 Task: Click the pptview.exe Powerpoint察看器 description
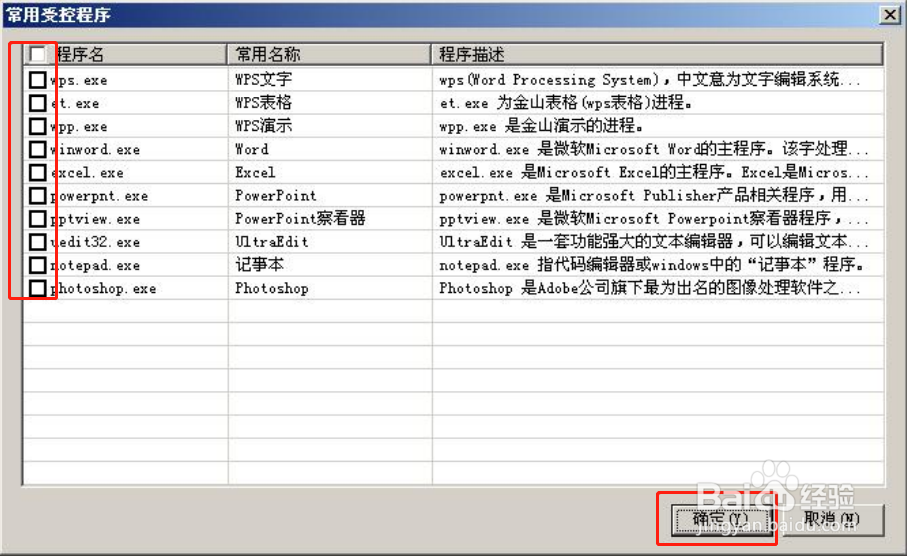654,218
